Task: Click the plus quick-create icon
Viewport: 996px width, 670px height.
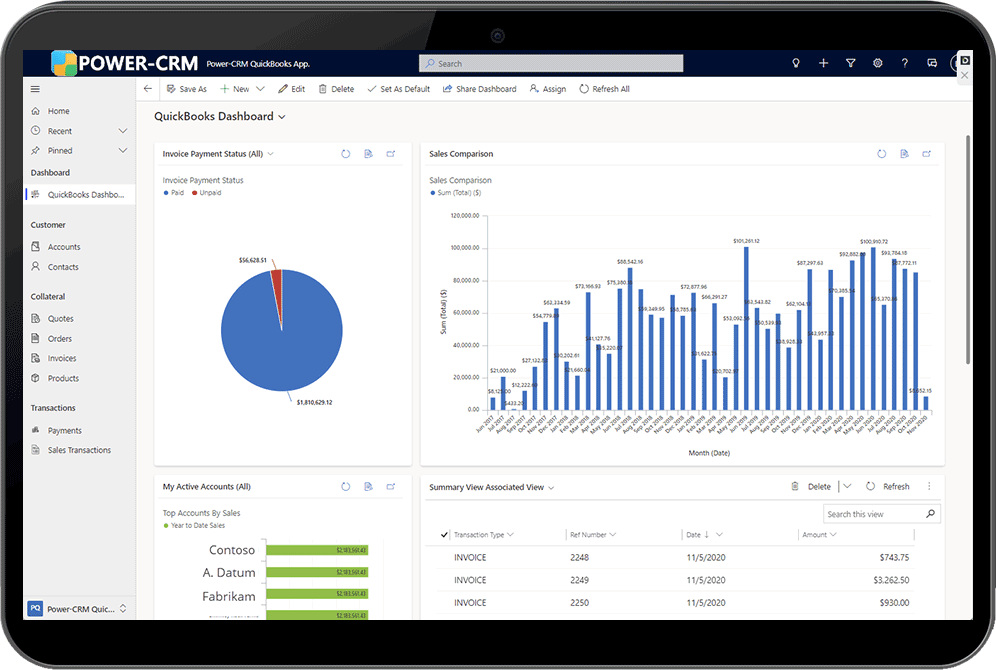Action: [823, 63]
